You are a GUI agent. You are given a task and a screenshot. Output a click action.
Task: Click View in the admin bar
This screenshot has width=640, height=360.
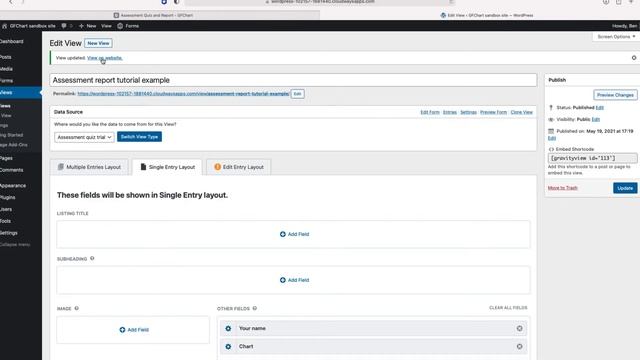point(106,26)
